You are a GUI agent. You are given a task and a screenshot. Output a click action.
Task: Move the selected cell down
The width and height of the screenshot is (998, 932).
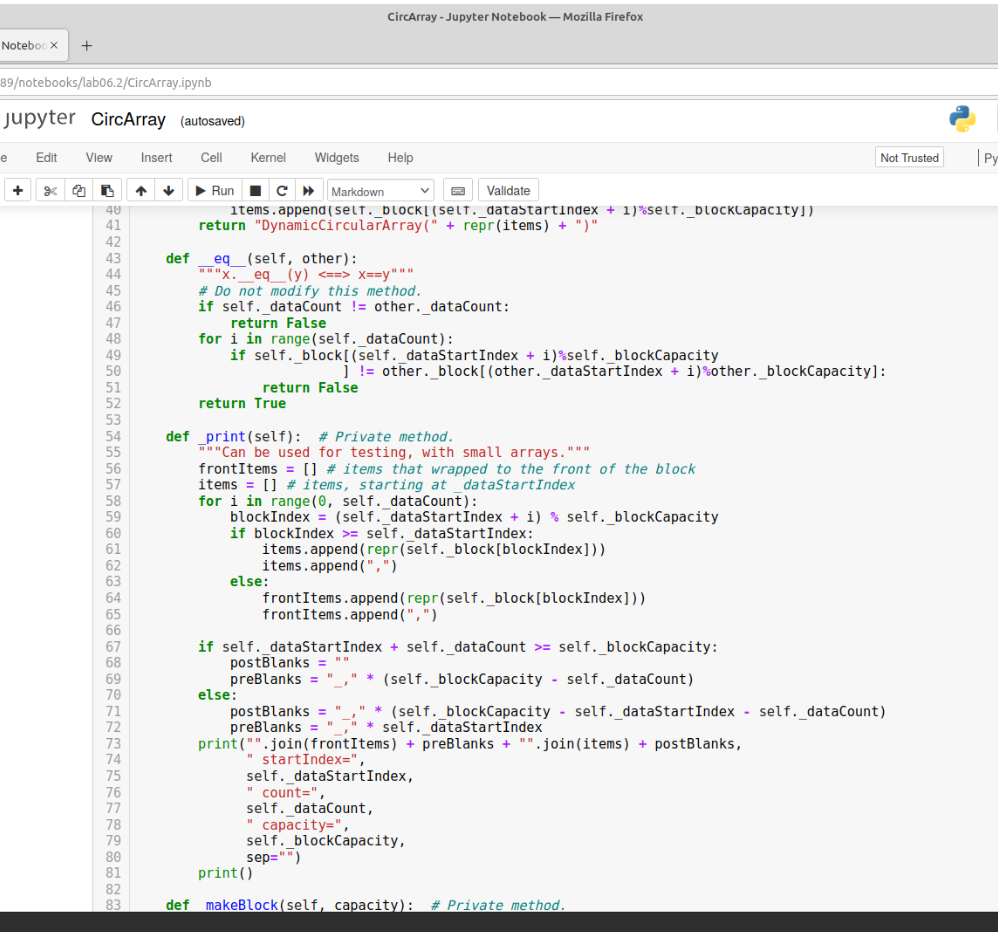(x=167, y=190)
